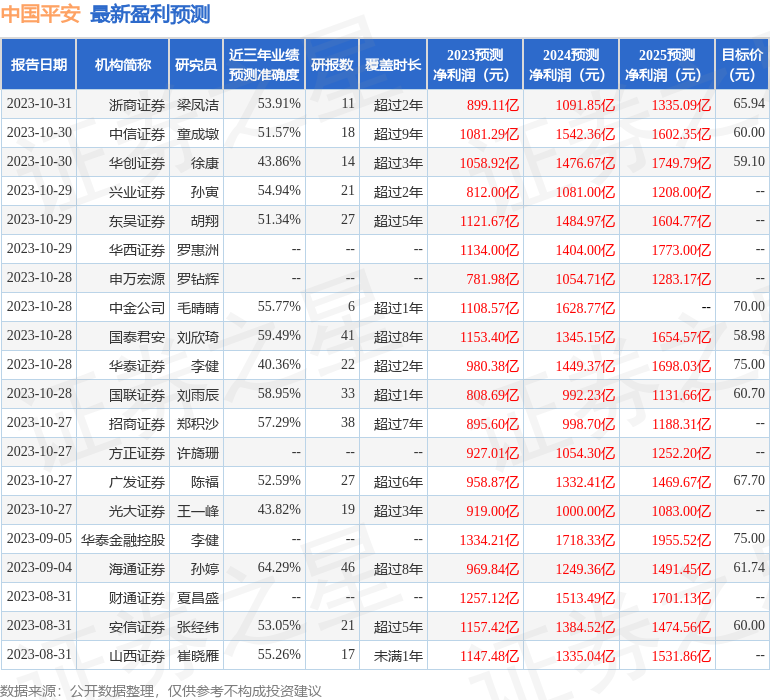The width and height of the screenshot is (770, 700).
Task: Click report count 46
Action: [348, 567]
